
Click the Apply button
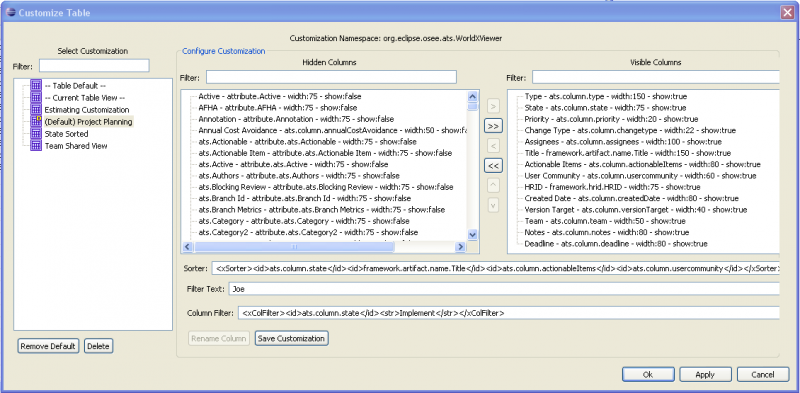(705, 374)
